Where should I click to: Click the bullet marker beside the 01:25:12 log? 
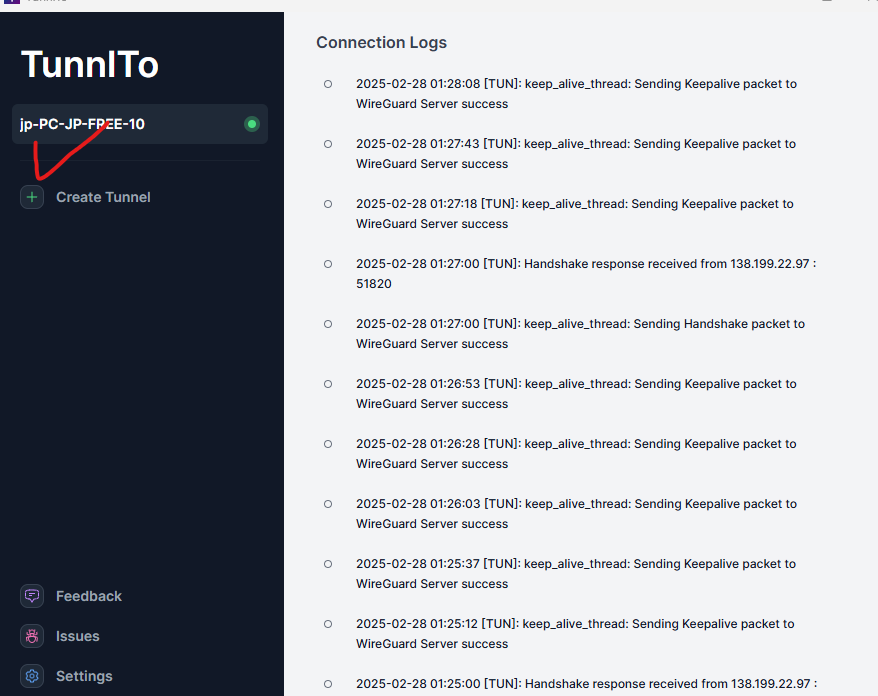pyautogui.click(x=328, y=624)
